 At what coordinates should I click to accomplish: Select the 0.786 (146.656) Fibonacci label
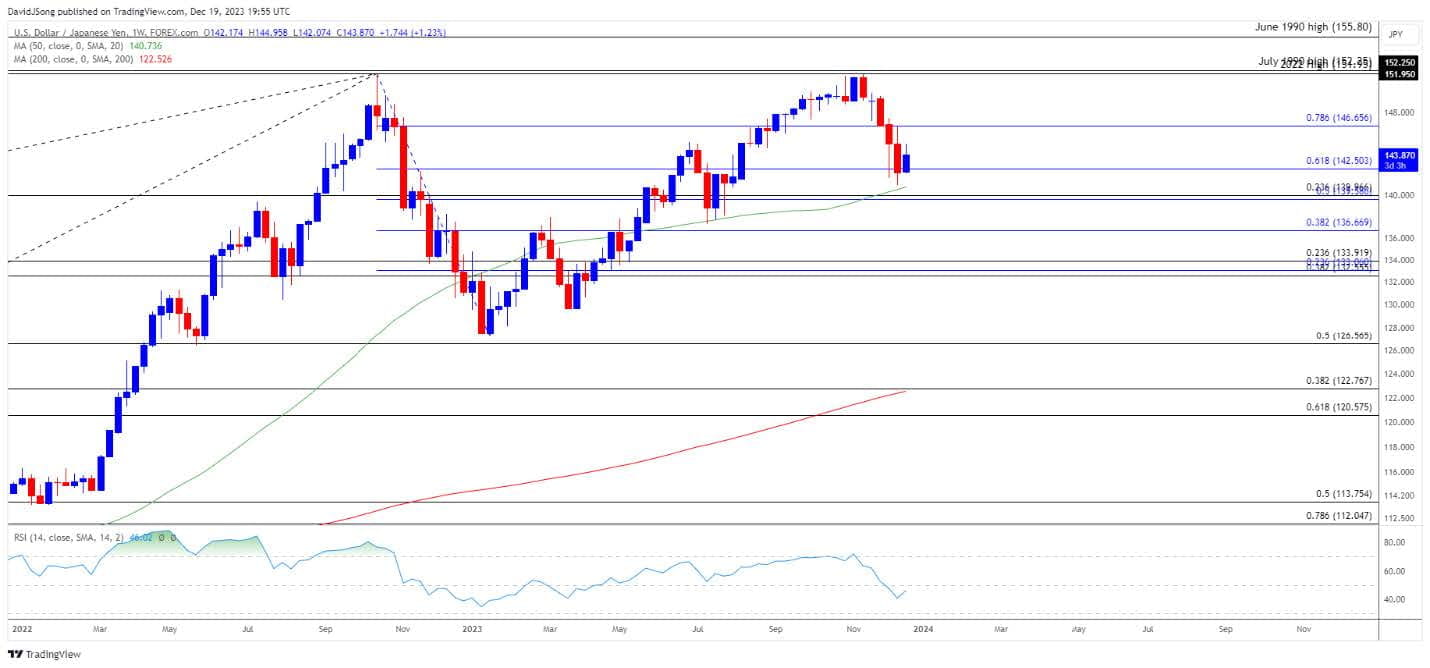[1339, 117]
